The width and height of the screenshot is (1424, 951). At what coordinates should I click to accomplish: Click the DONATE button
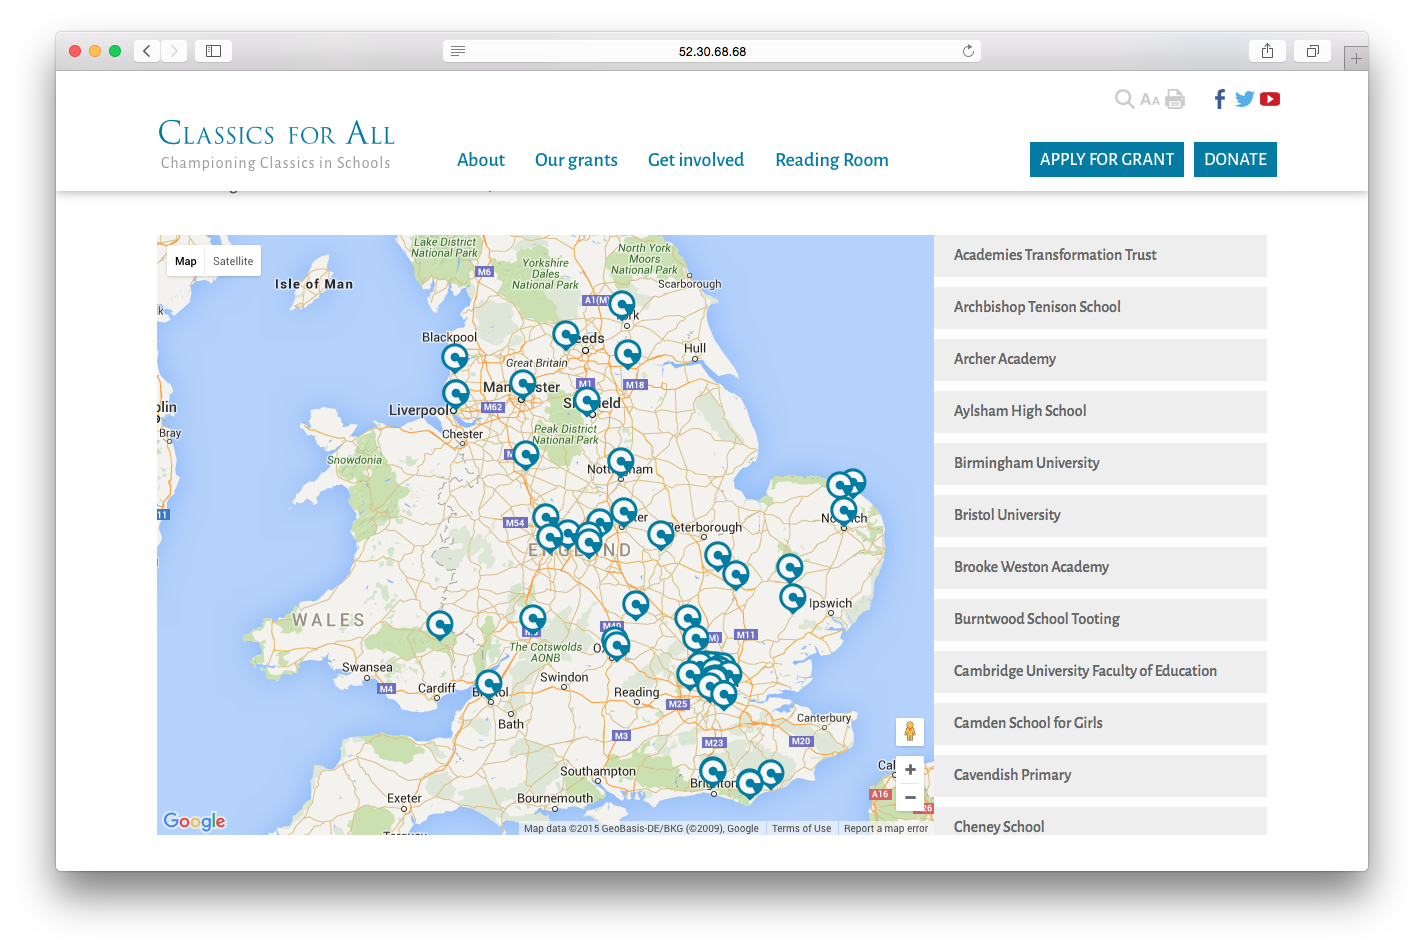pos(1235,159)
